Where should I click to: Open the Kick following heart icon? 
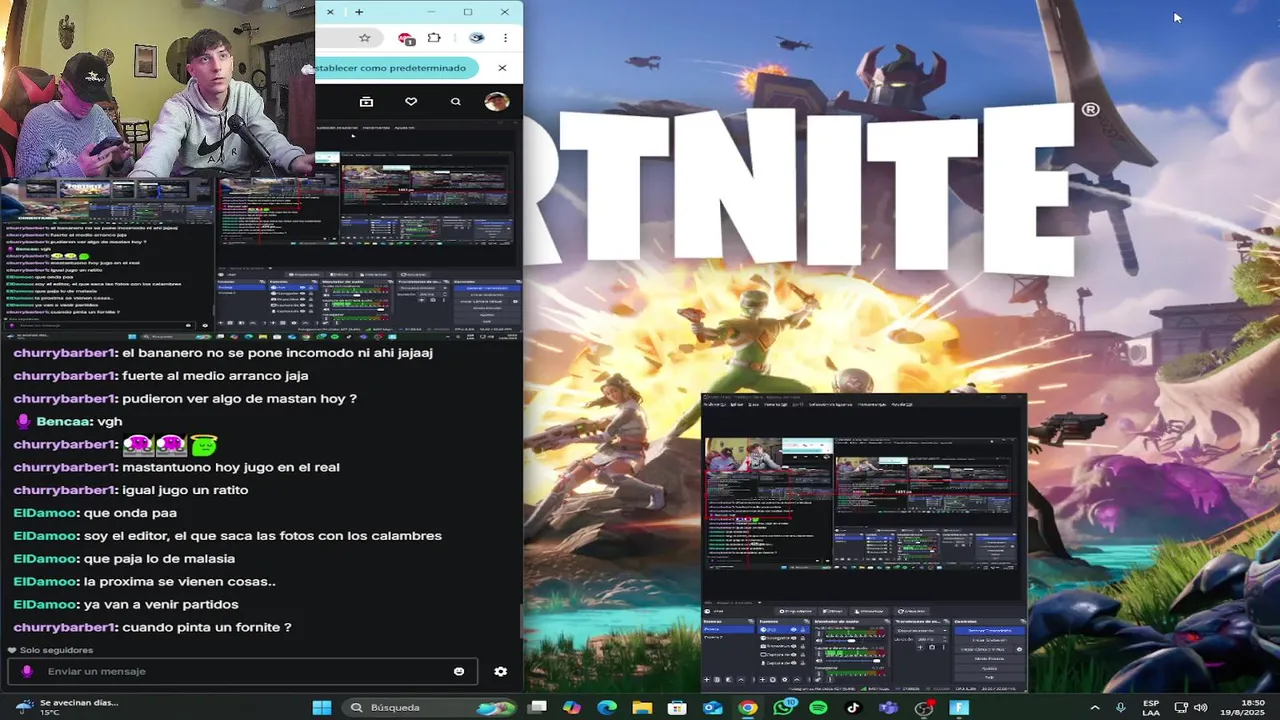click(x=411, y=101)
